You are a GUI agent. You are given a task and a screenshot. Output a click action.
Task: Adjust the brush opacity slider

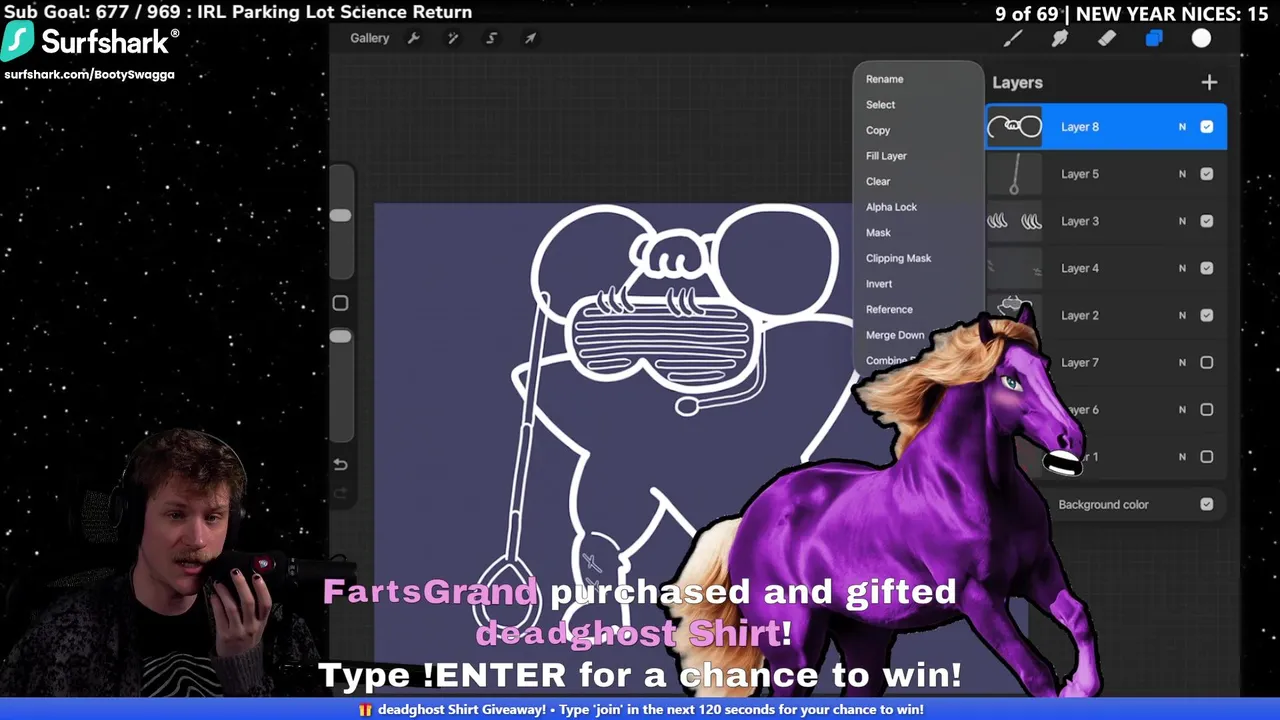pos(340,336)
